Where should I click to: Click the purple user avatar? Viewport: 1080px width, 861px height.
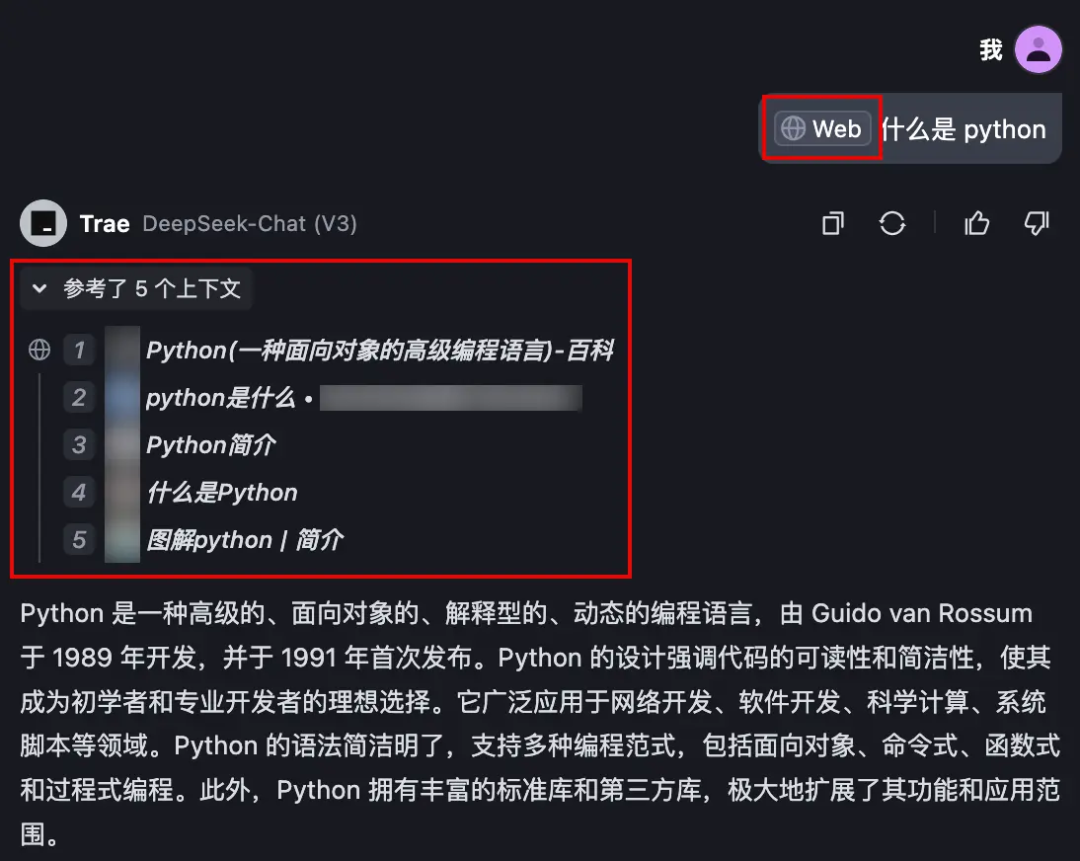pos(1038,50)
